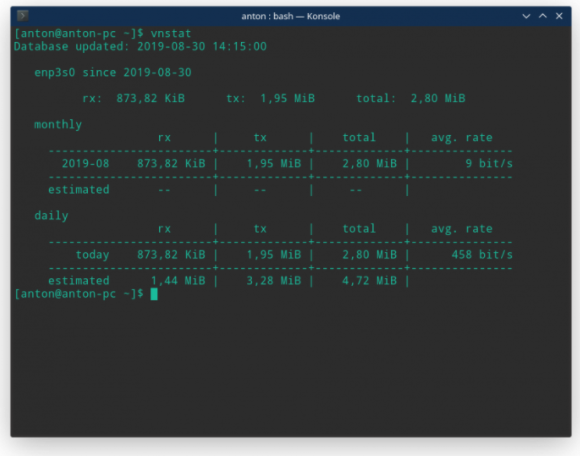Click the estimated '1,44 MiB' rx value
Viewport: 580px width, 456px height.
178,281
